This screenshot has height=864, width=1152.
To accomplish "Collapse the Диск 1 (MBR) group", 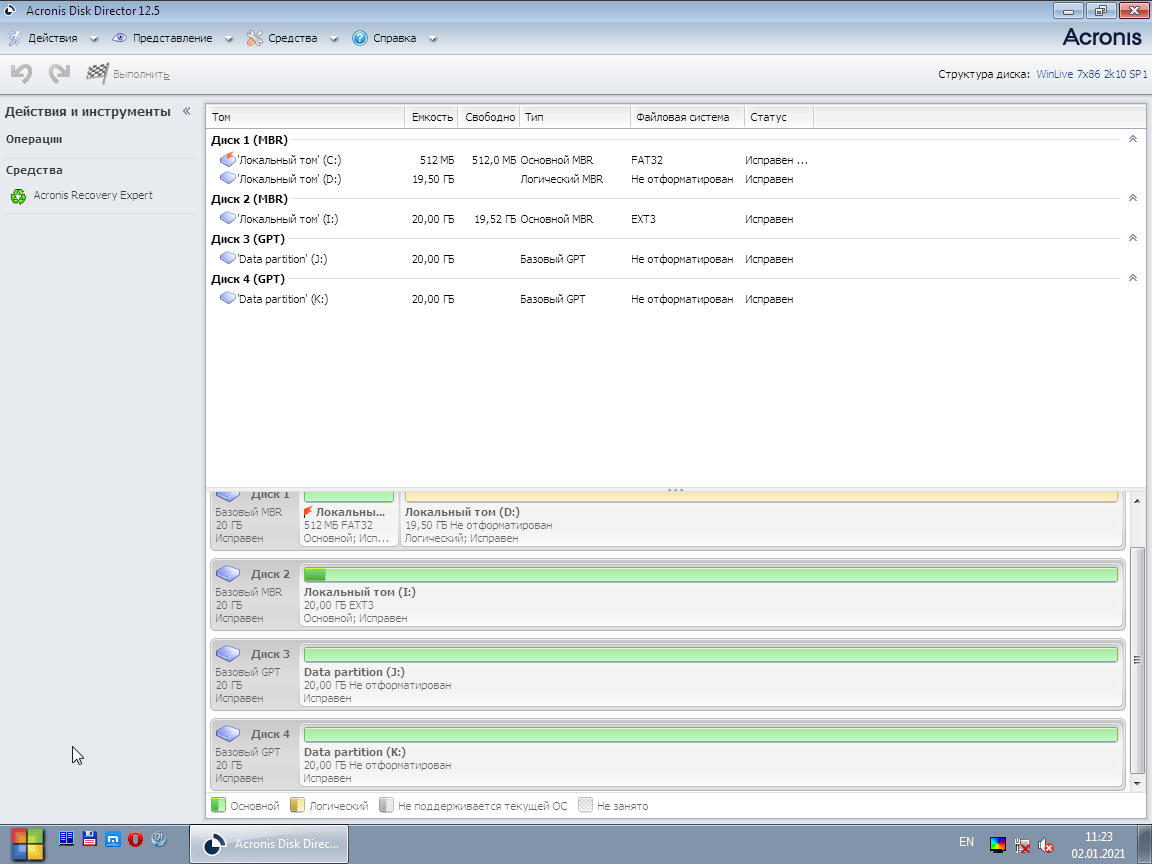I will [1132, 139].
